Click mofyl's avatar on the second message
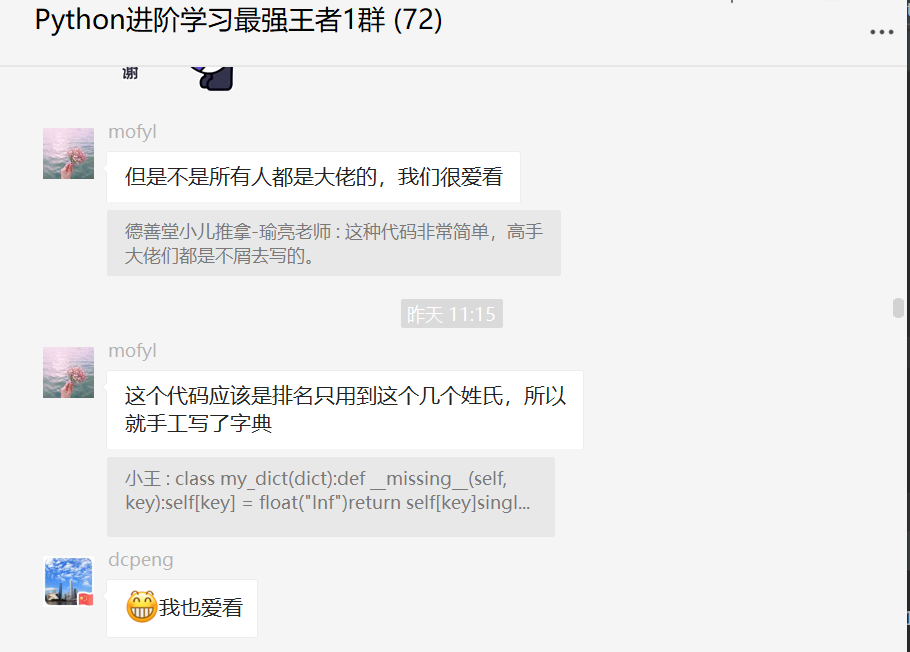Viewport: 910px width, 652px height. pyautogui.click(x=68, y=372)
